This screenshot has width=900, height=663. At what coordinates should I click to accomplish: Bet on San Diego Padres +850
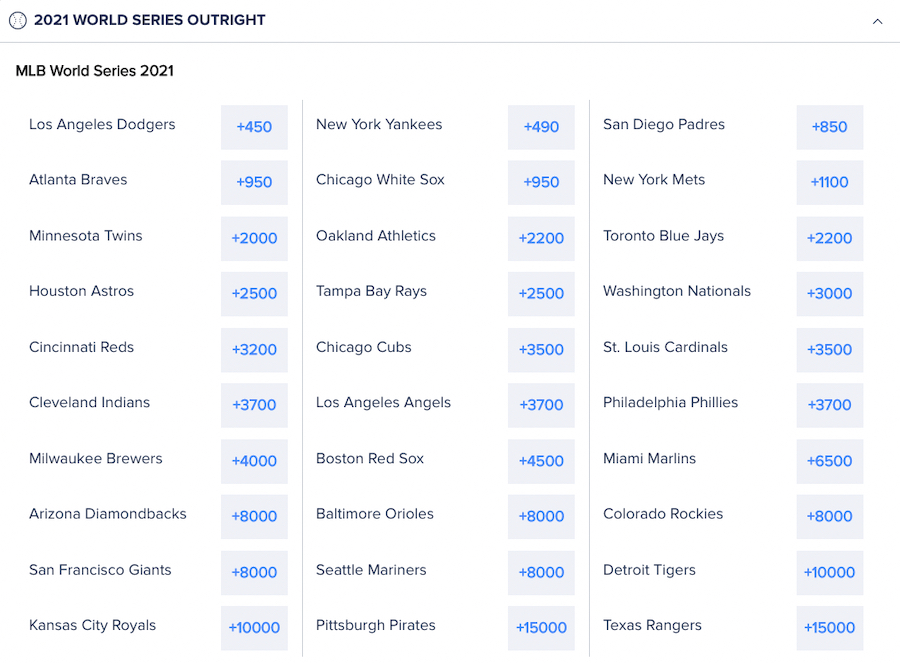click(829, 127)
